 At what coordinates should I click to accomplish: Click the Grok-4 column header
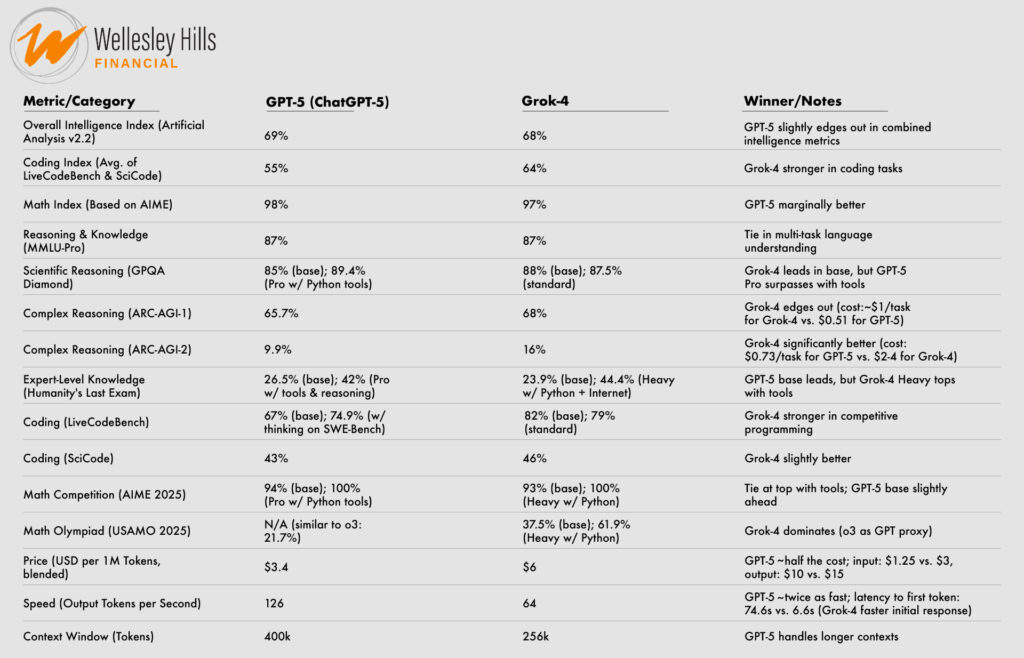tap(546, 101)
